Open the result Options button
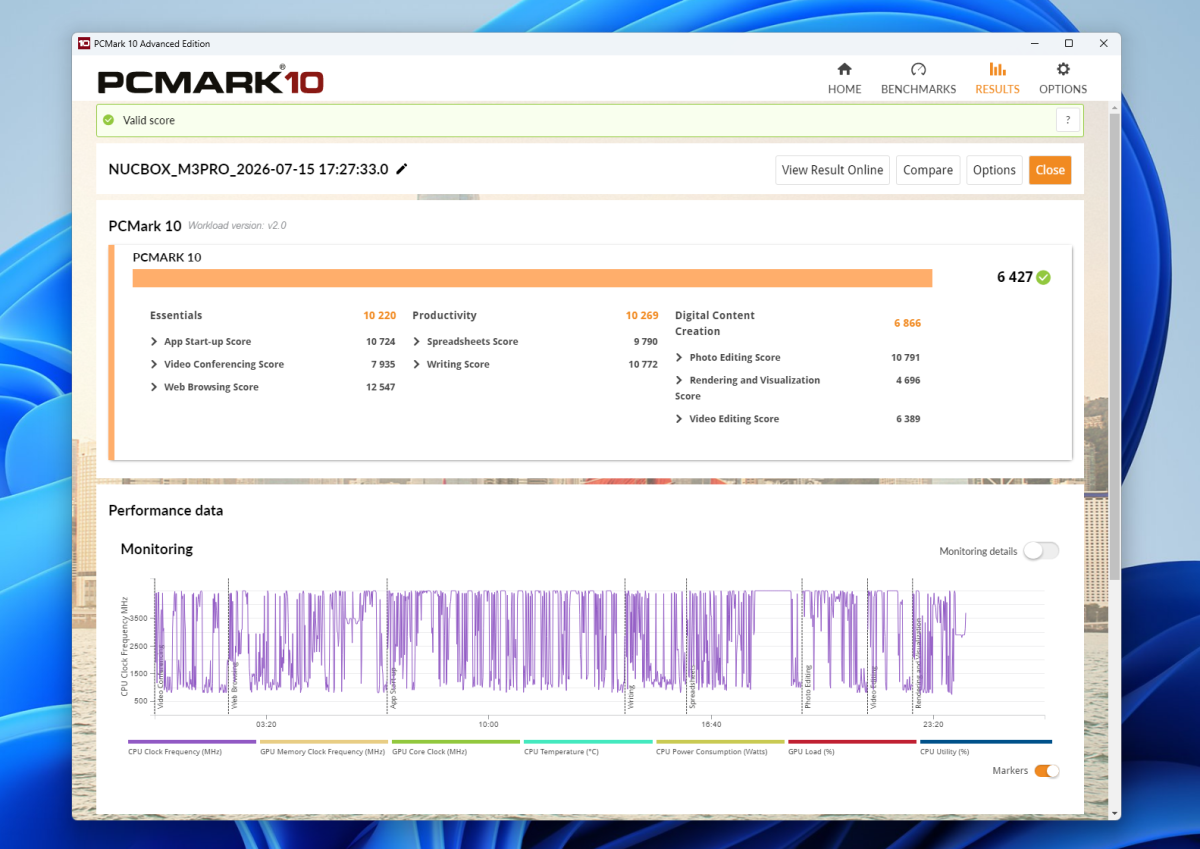 pos(994,170)
